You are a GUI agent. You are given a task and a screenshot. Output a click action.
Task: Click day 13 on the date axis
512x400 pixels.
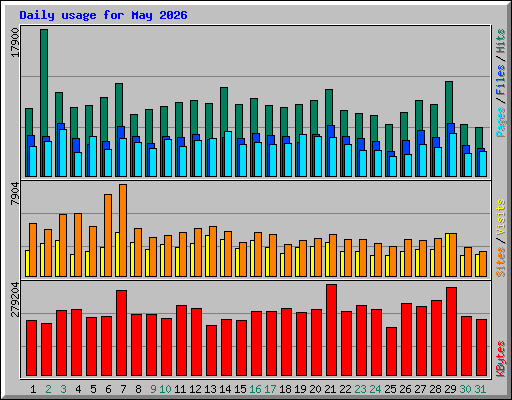[210, 389]
